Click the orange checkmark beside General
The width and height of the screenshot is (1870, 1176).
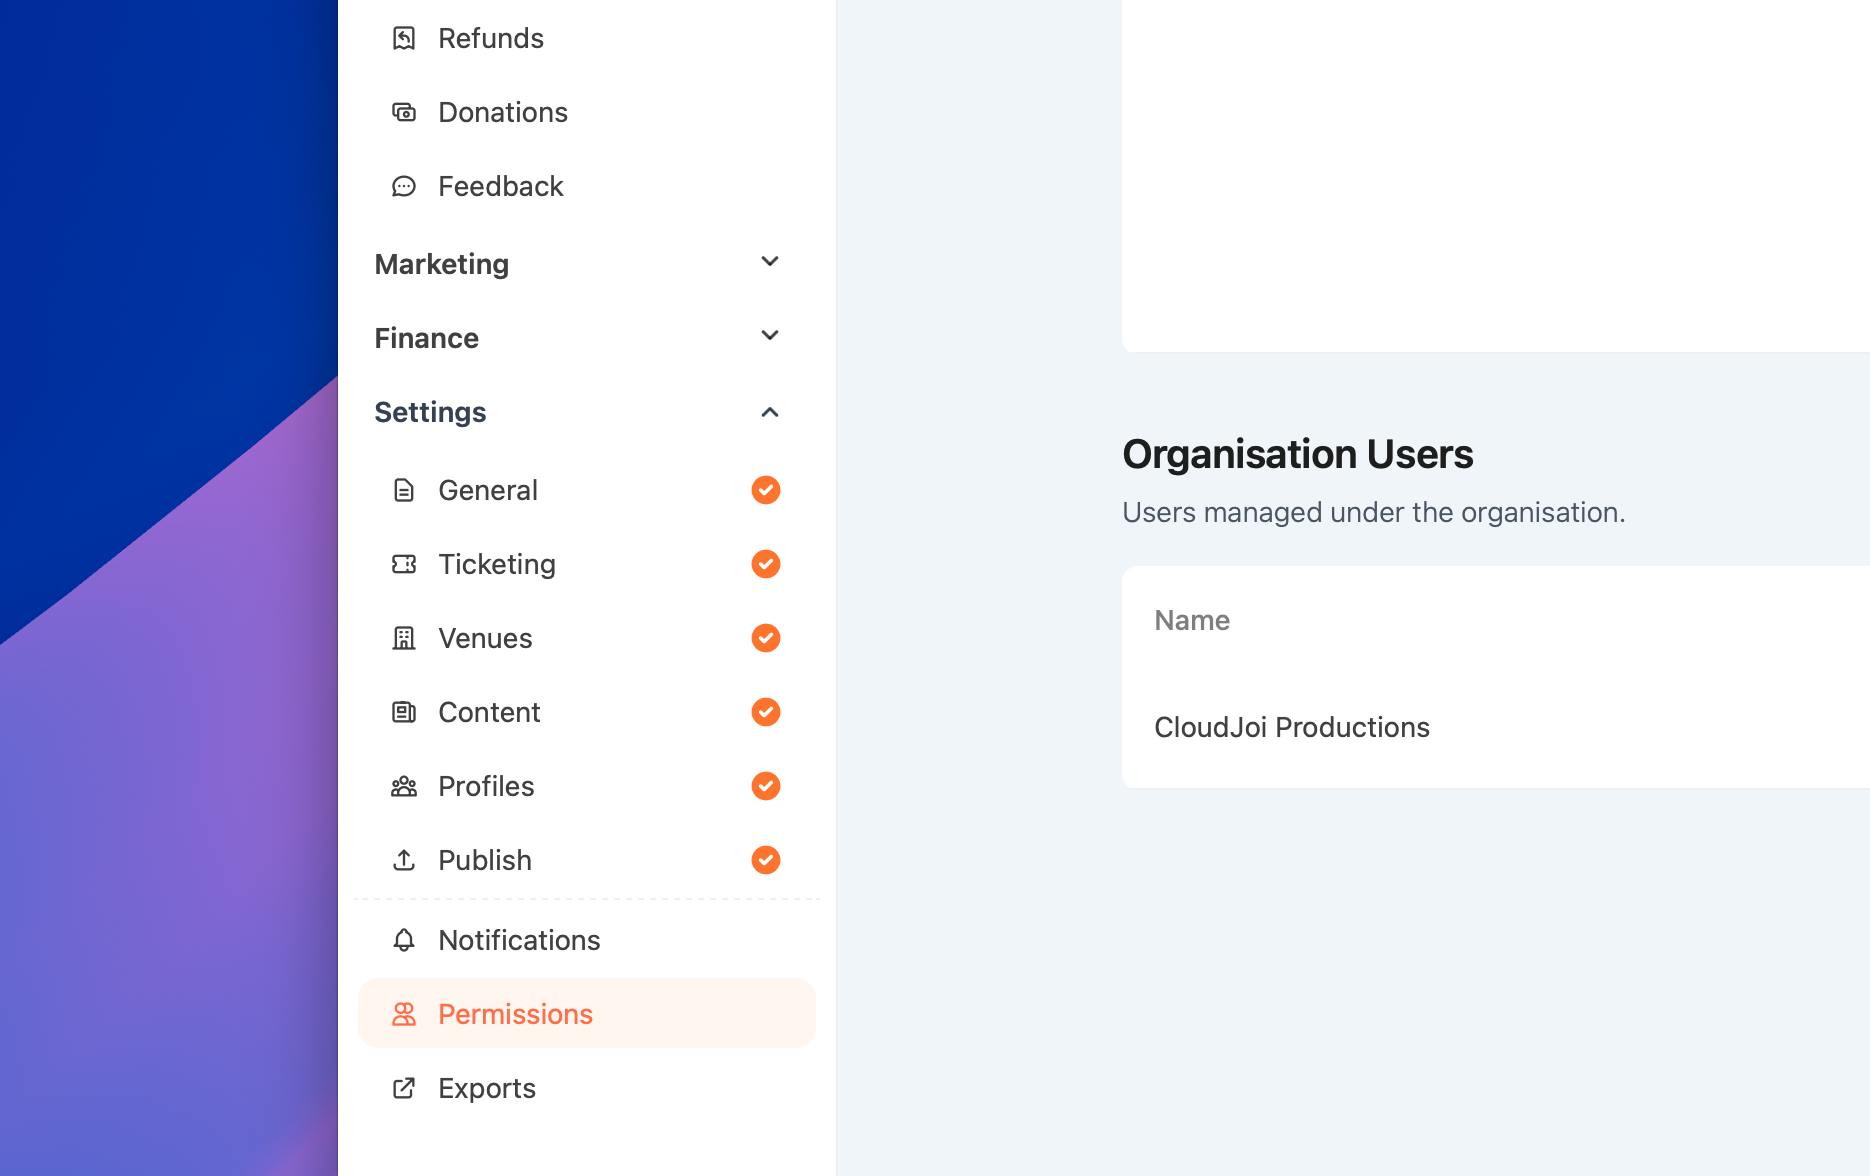pyautogui.click(x=766, y=490)
